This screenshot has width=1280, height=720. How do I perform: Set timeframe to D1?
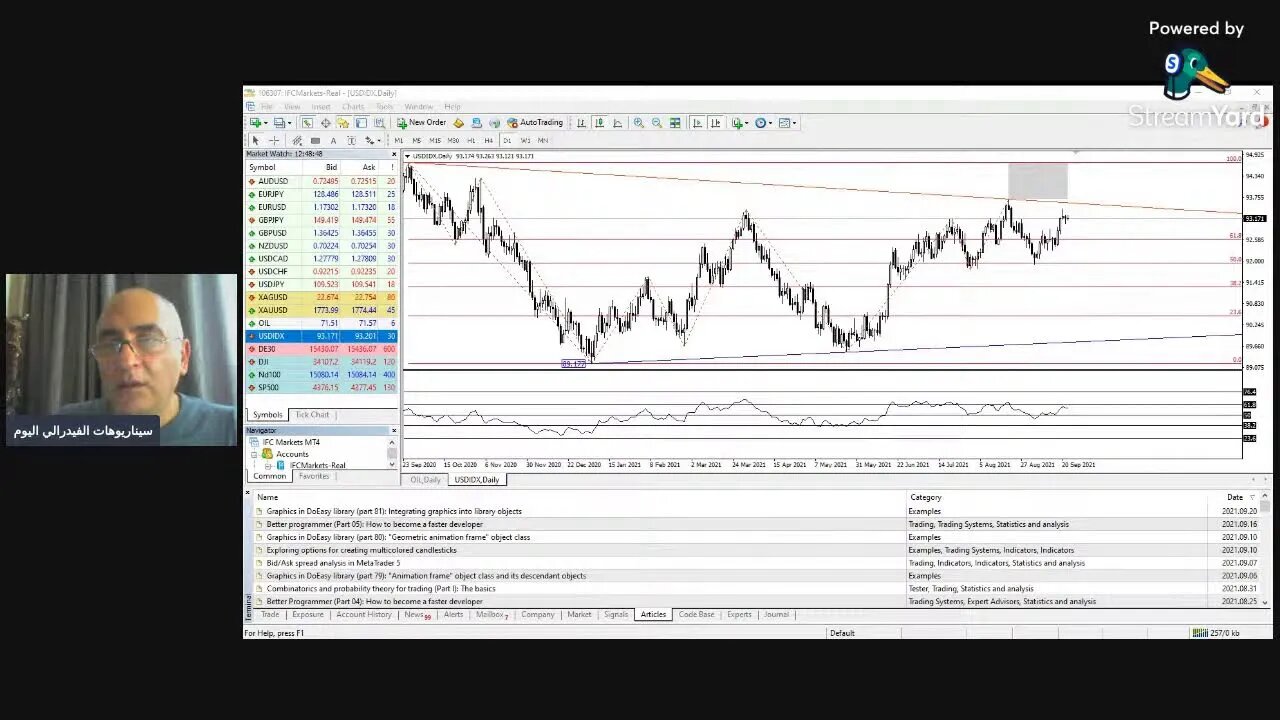(507, 141)
